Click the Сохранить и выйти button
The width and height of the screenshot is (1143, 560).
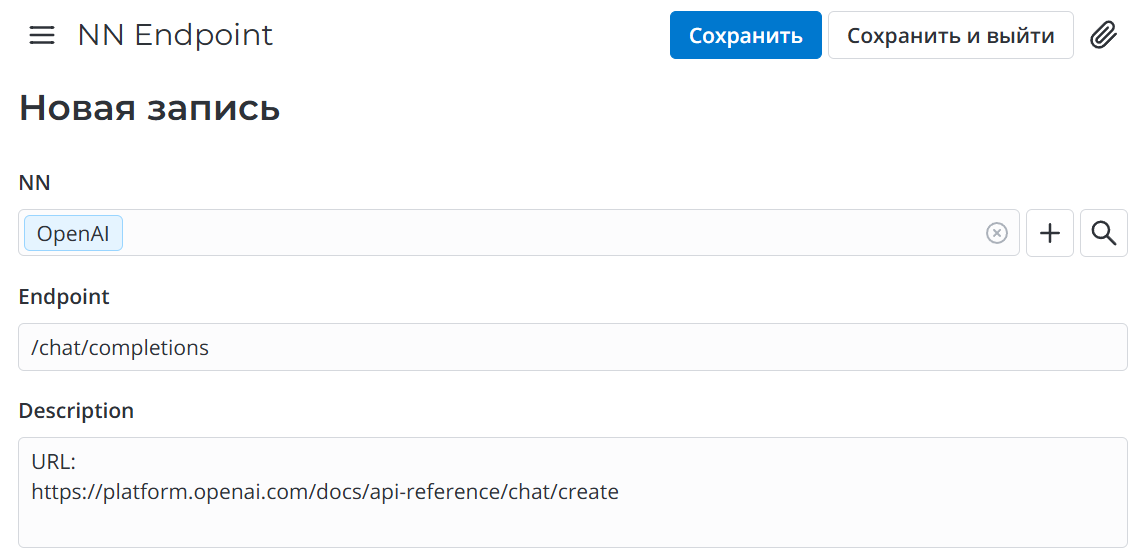tap(951, 35)
